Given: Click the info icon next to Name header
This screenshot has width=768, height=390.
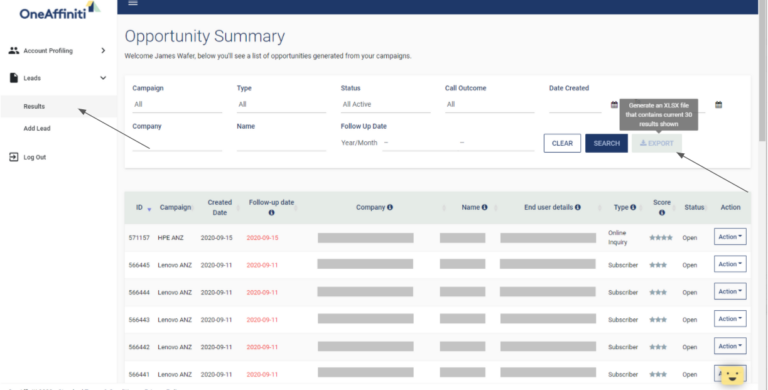Looking at the screenshot, I should tap(484, 207).
